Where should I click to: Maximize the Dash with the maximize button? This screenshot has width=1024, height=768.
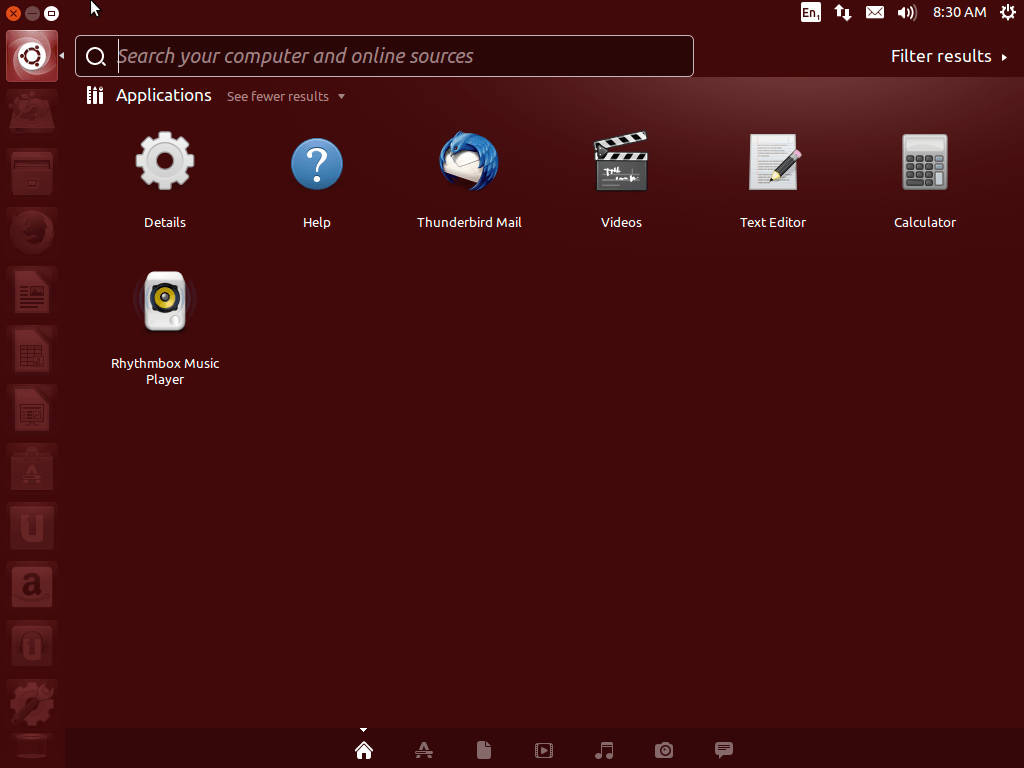pyautogui.click(x=51, y=13)
